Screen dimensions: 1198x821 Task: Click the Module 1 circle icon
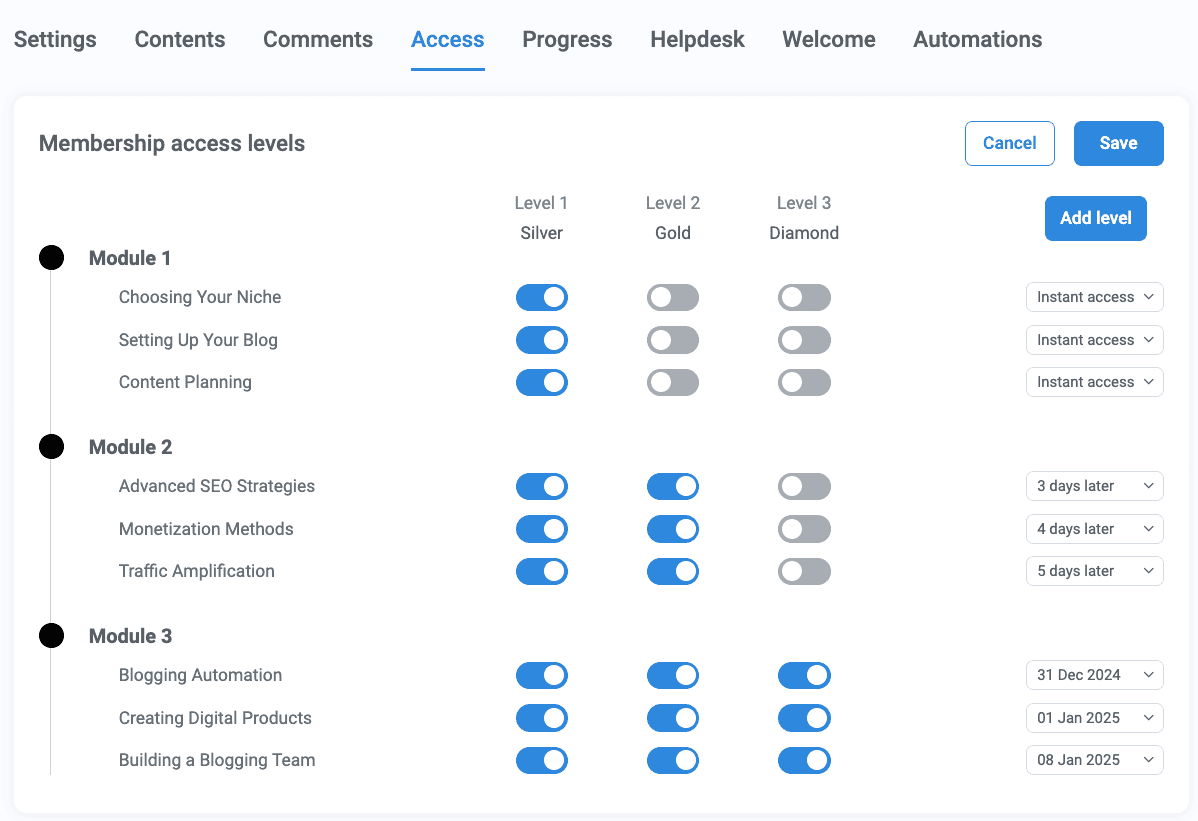tap(51, 257)
